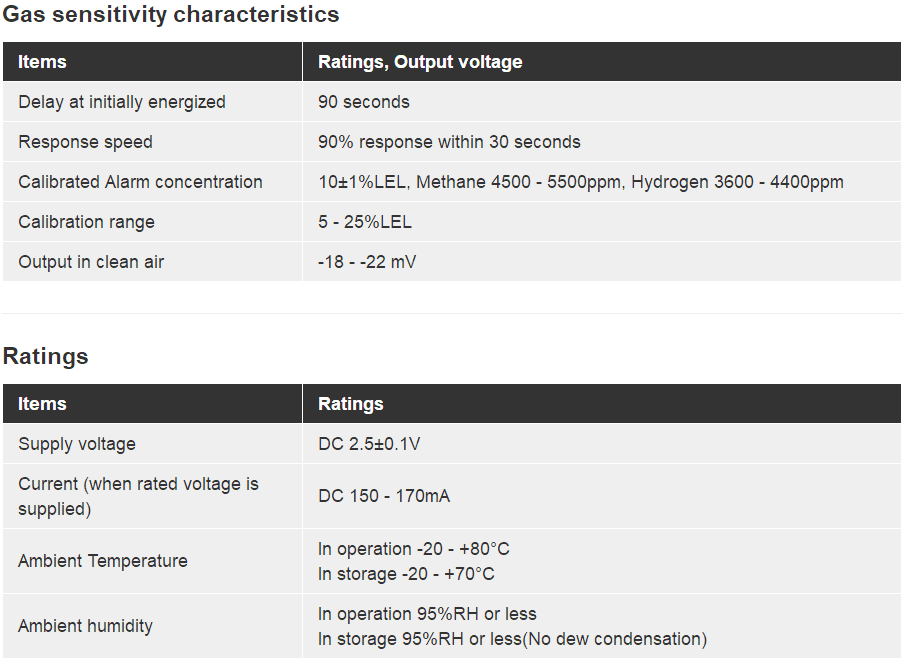906x664 pixels.
Task: Select the Ambient Temperature row label
Action: click(103, 561)
